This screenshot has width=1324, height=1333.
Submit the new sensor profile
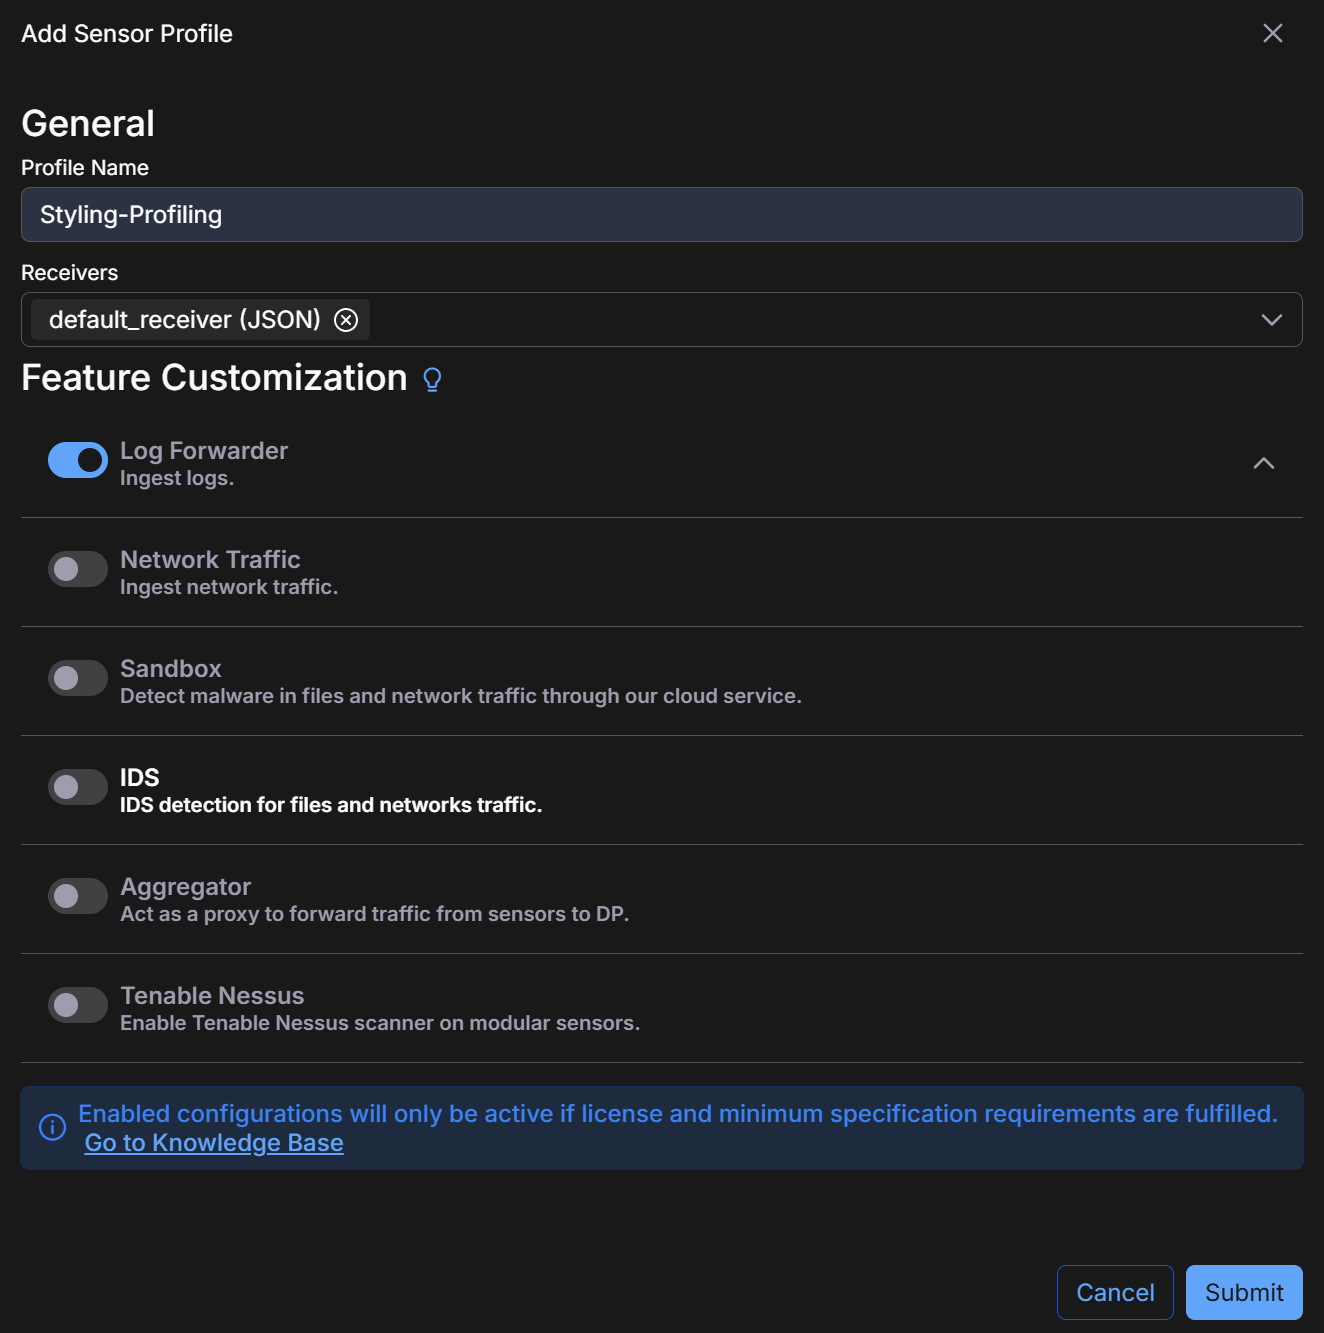point(1243,1292)
